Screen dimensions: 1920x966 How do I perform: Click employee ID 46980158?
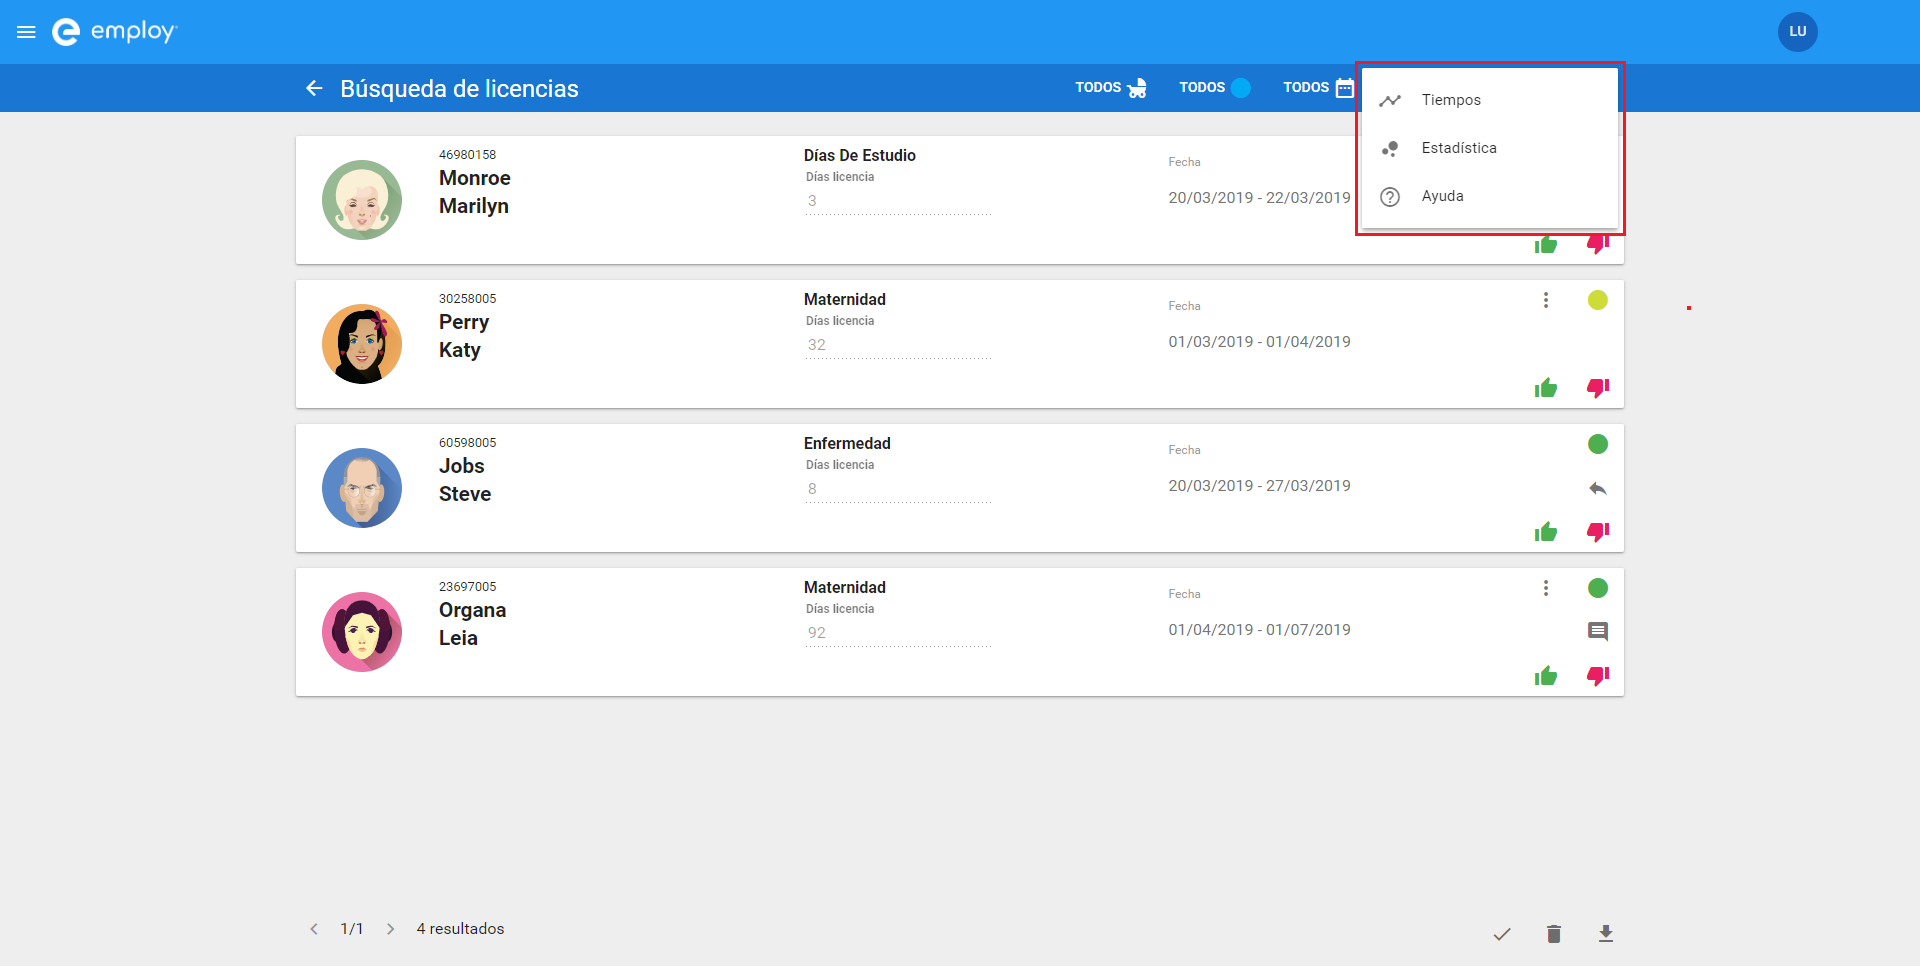[x=467, y=155]
